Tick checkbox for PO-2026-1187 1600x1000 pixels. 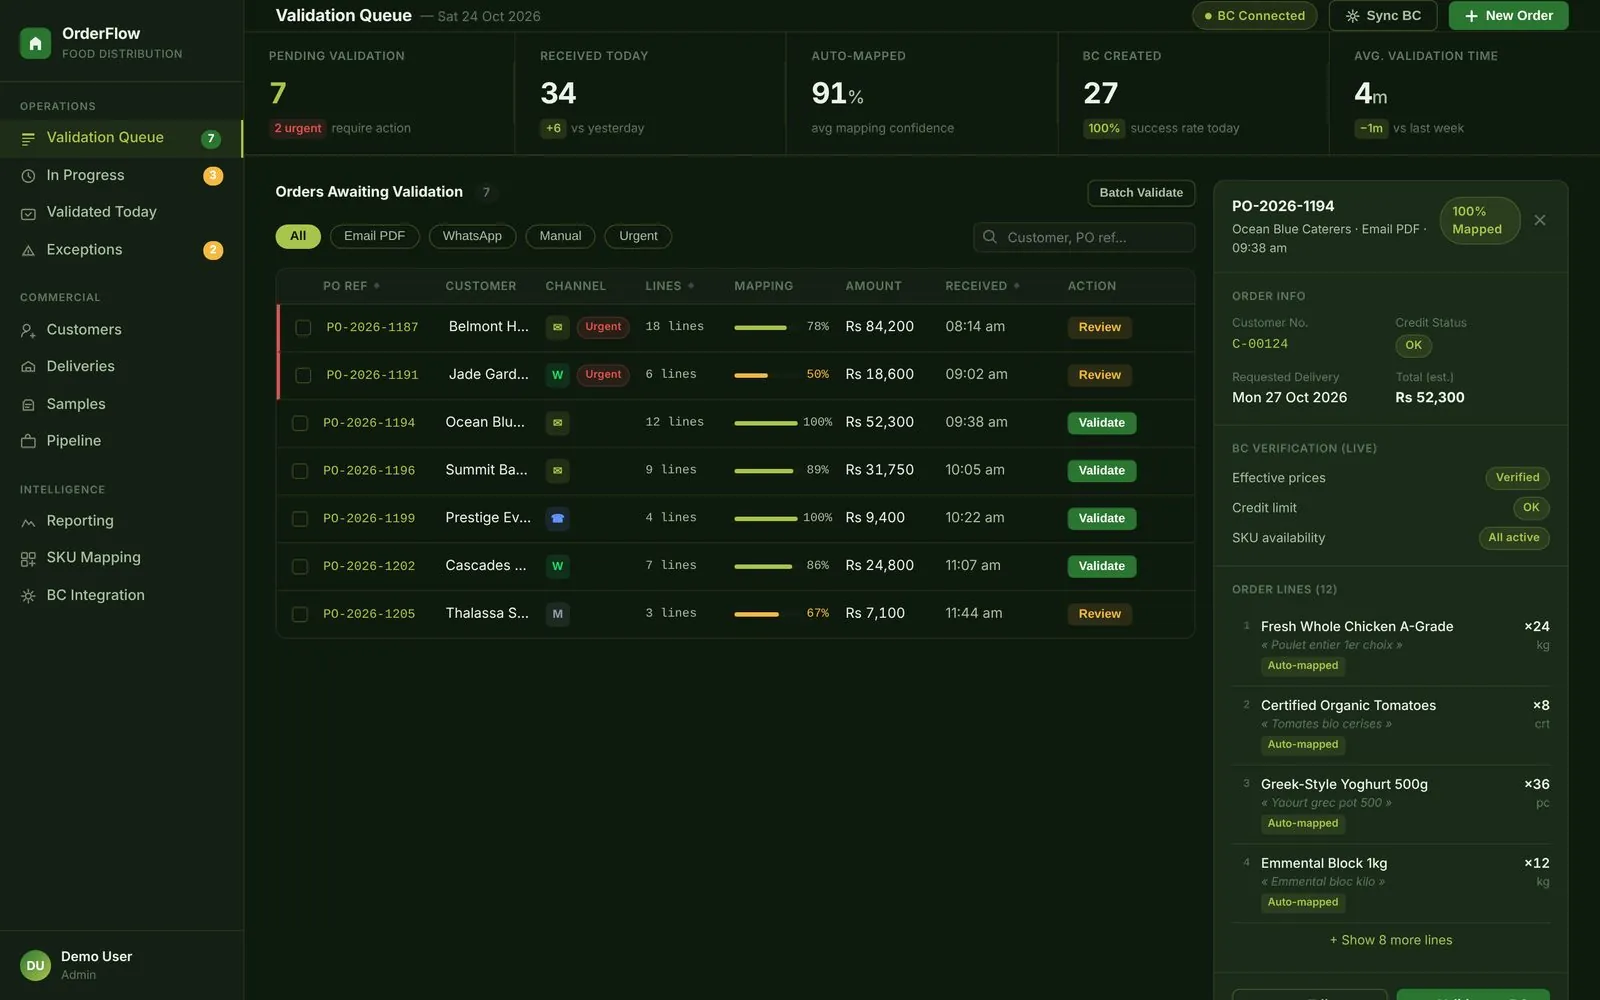[x=303, y=327]
